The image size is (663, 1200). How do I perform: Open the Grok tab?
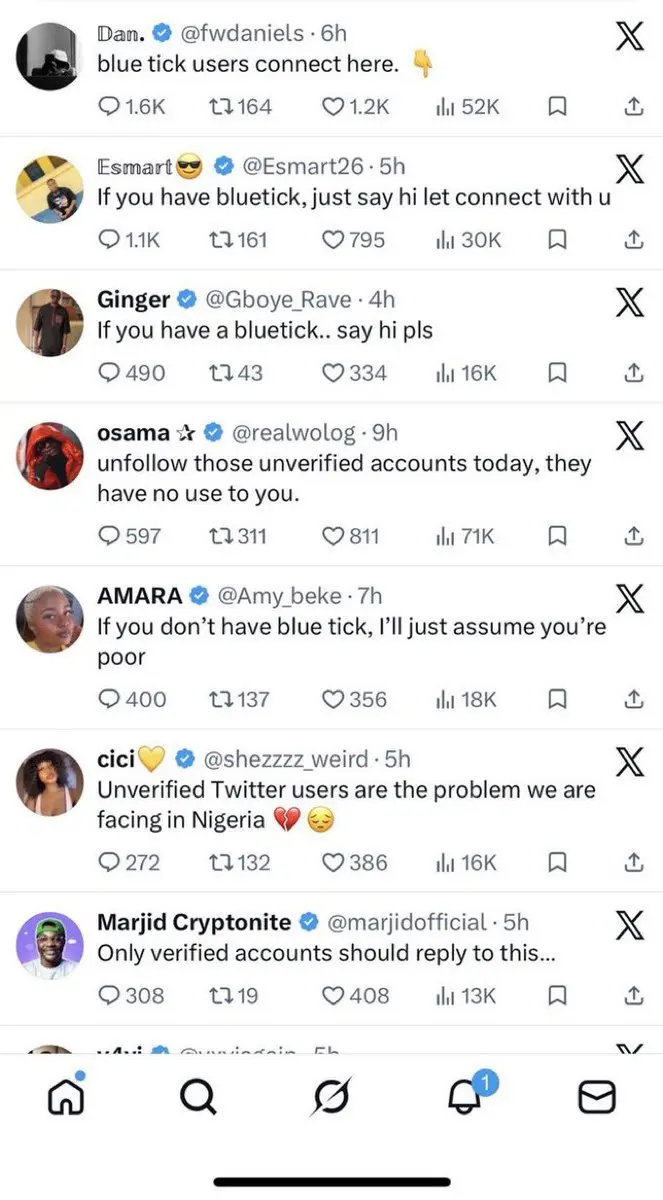[x=331, y=1098]
